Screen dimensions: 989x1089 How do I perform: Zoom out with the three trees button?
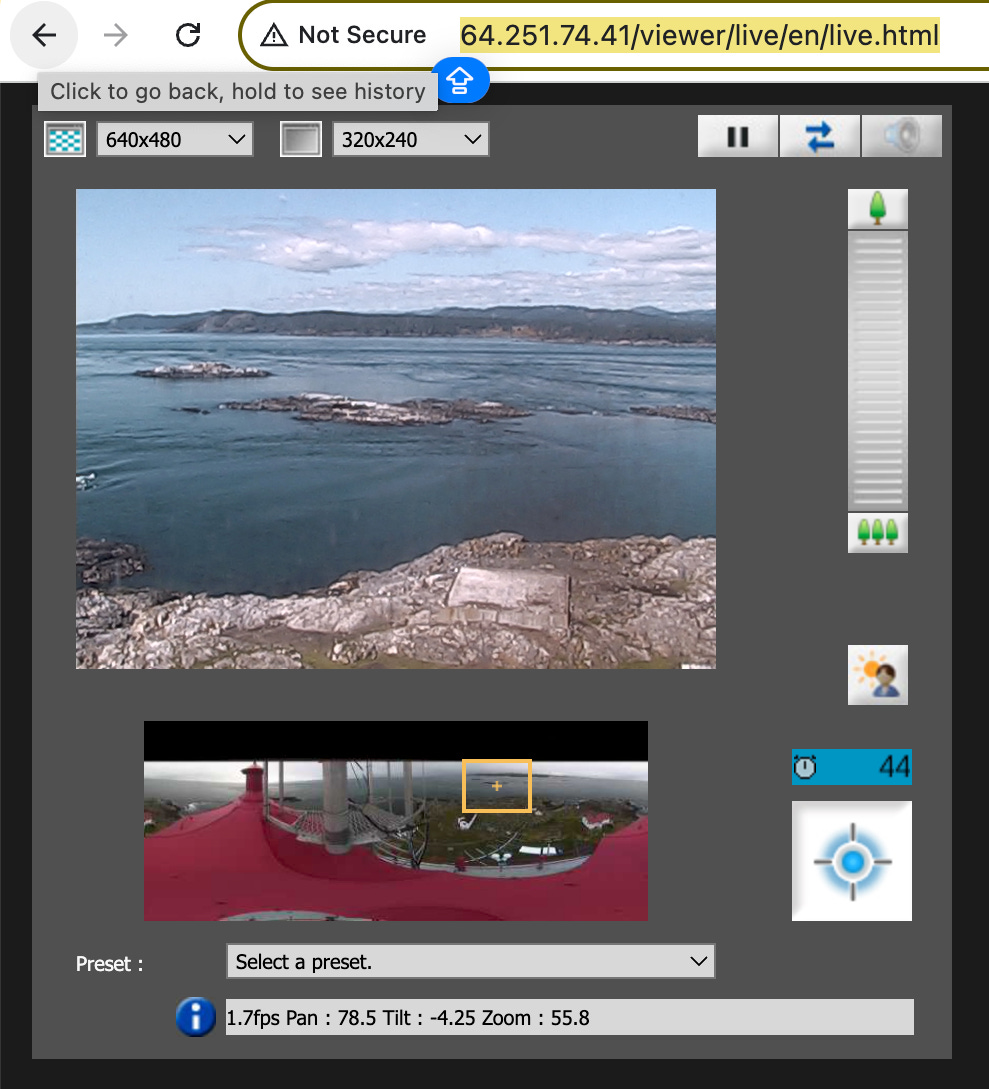pyautogui.click(x=877, y=533)
